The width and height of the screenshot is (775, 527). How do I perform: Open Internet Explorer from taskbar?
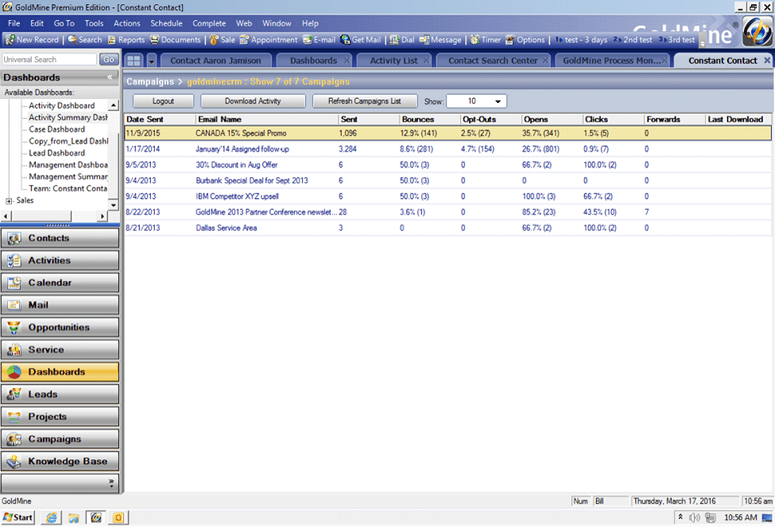(x=51, y=518)
